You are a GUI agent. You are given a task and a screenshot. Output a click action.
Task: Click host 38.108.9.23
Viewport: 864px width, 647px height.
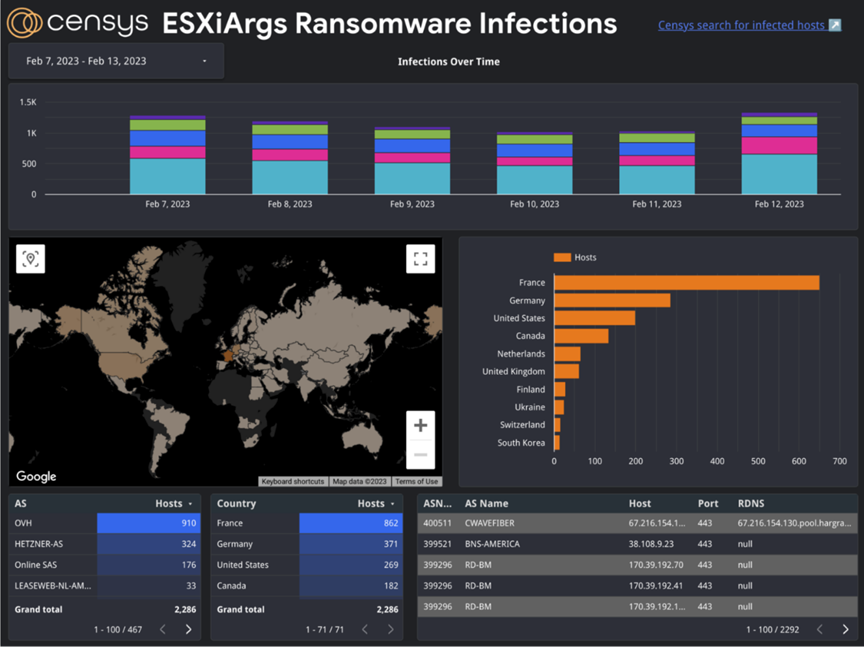click(651, 544)
